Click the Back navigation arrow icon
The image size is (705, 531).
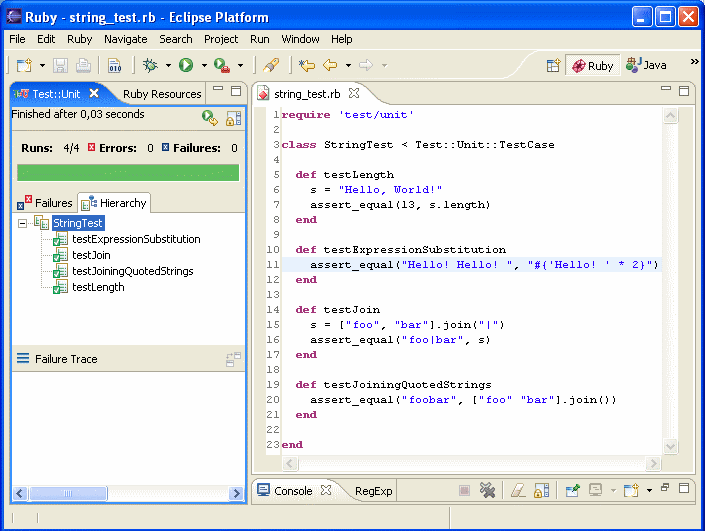pyautogui.click(x=330, y=66)
